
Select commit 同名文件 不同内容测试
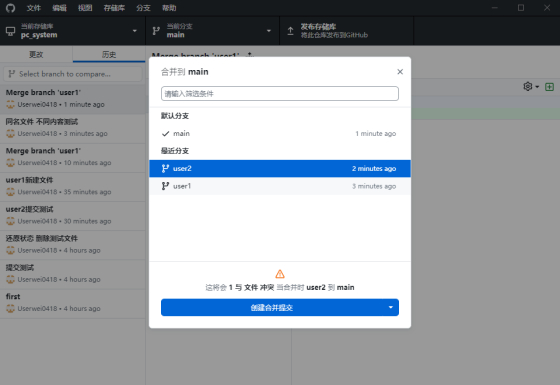pyautogui.click(x=72, y=128)
